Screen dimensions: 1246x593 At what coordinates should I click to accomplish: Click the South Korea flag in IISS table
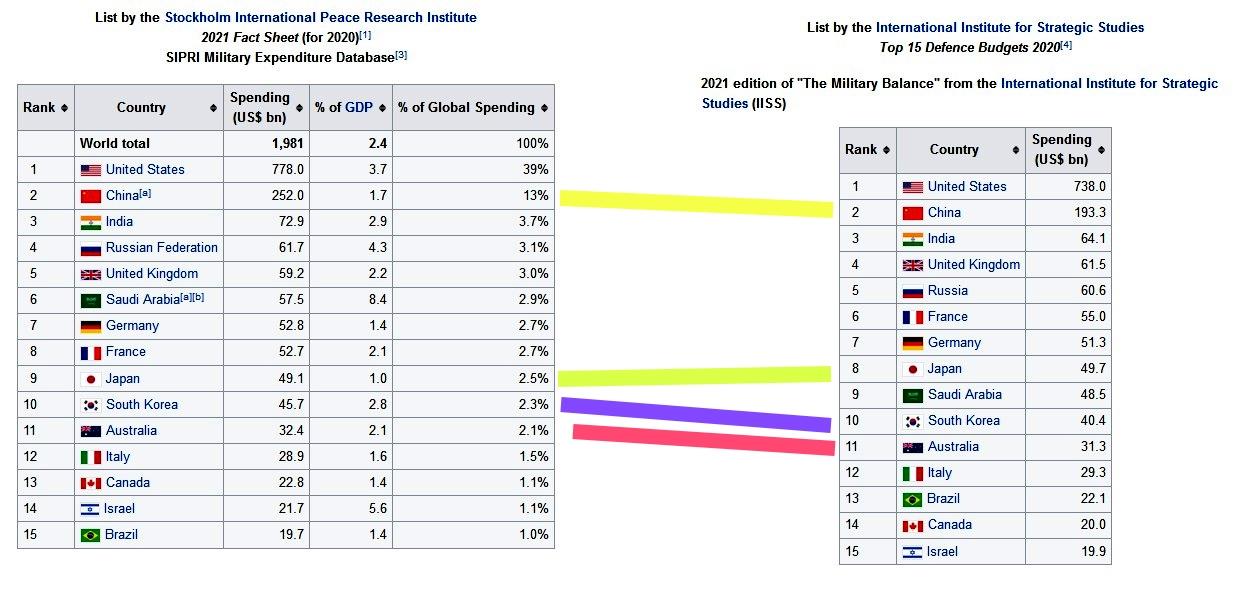pos(912,421)
